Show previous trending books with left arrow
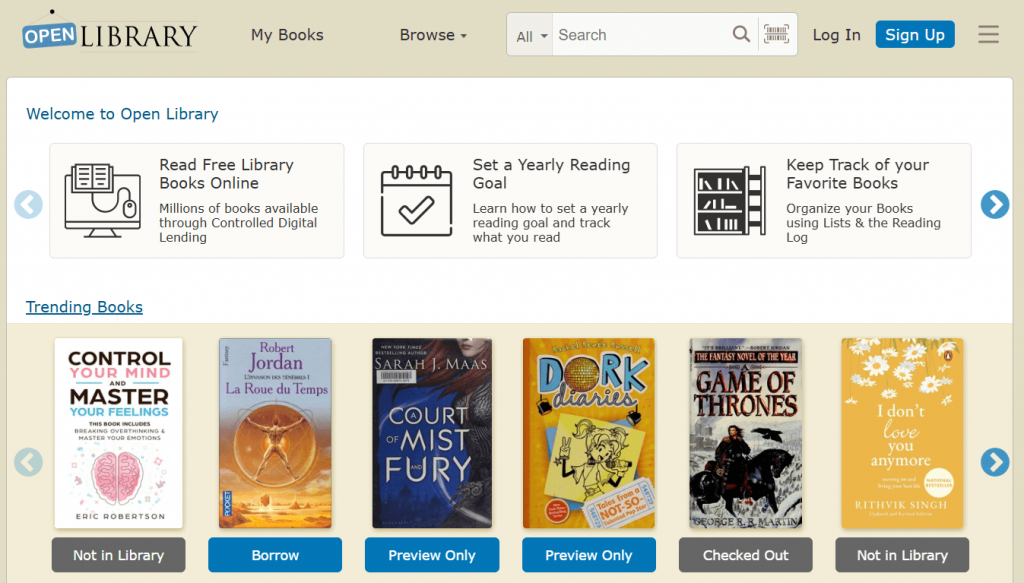The height and width of the screenshot is (583, 1024). 29,462
